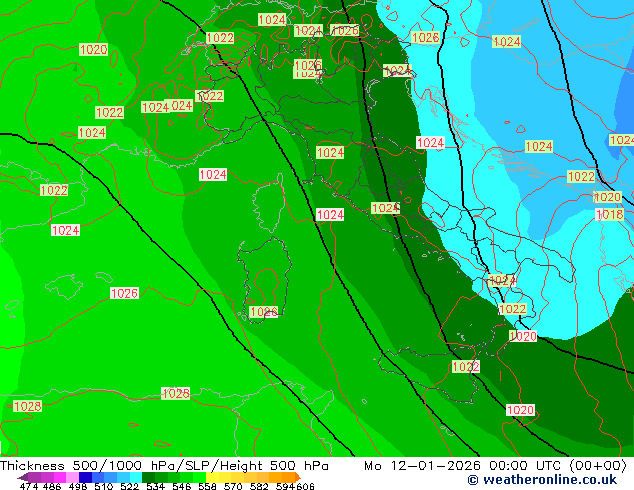Click the orange arrow tip of the legend
Image resolution: width=634 pixels, height=490 pixels.
point(298,477)
